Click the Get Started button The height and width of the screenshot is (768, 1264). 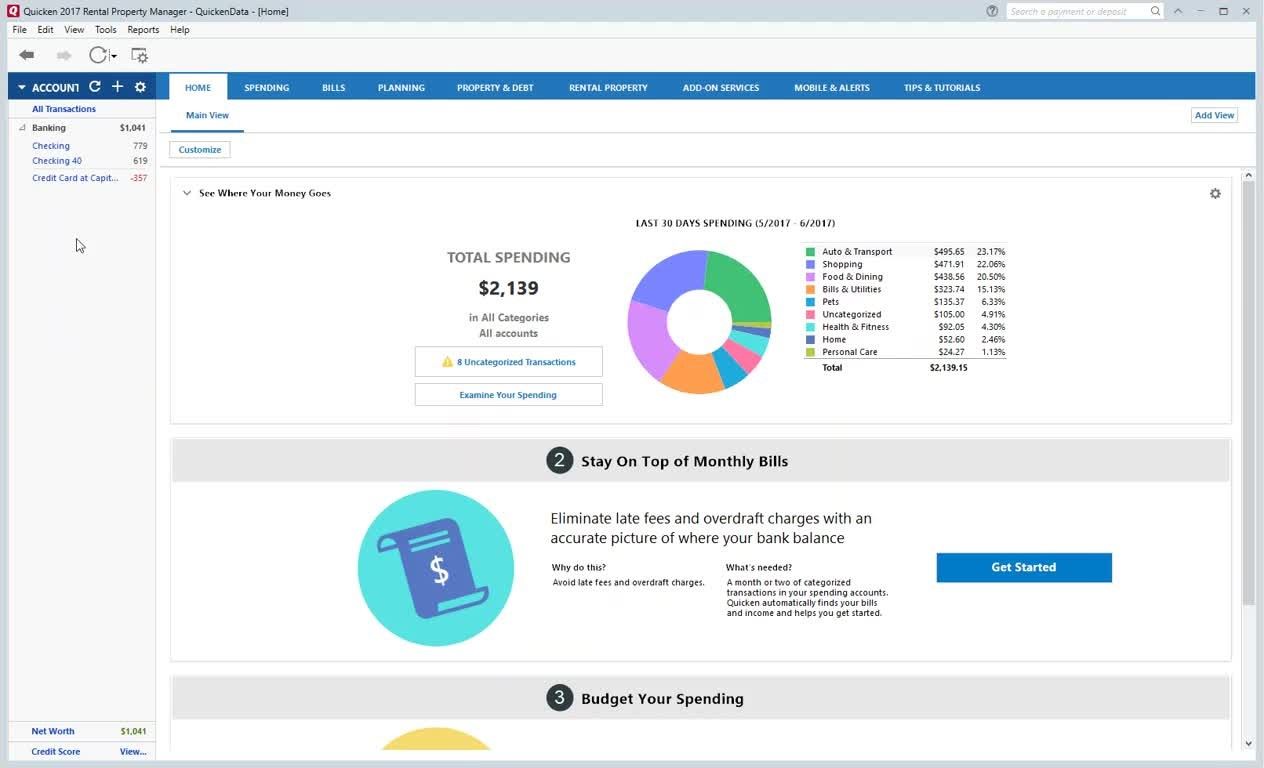click(1023, 567)
